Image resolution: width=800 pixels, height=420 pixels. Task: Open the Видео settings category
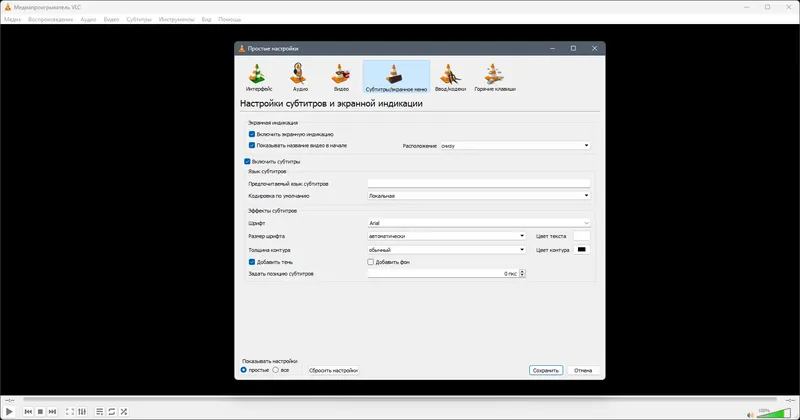coord(341,77)
